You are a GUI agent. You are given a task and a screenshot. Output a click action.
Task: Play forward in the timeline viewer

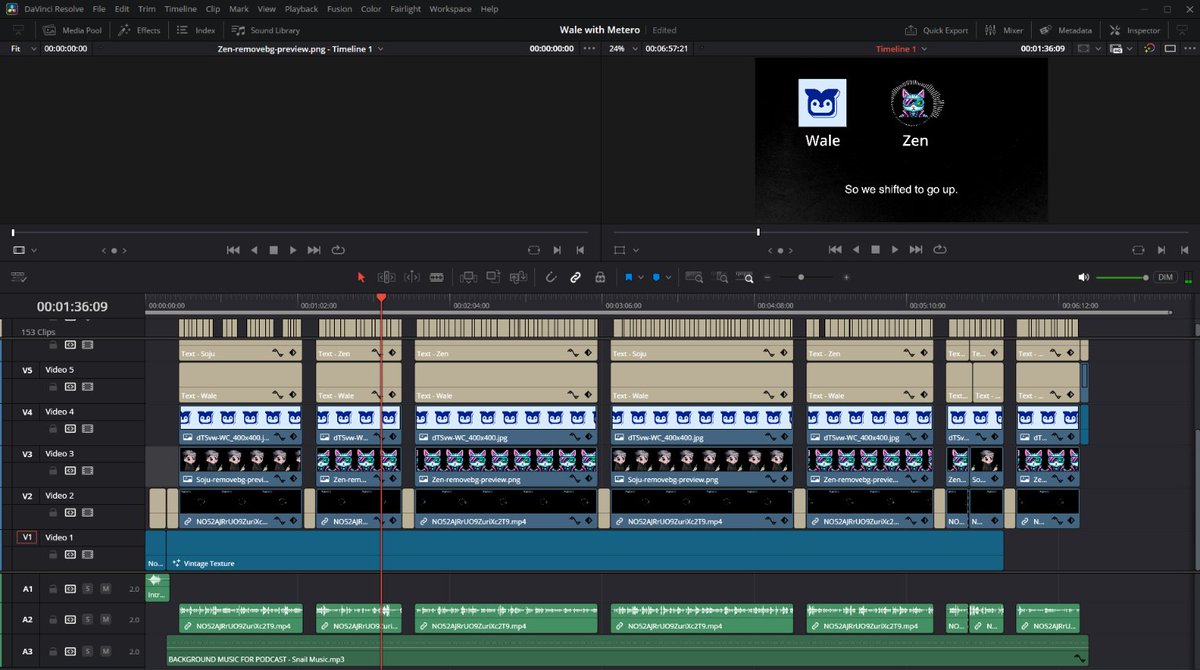point(895,249)
